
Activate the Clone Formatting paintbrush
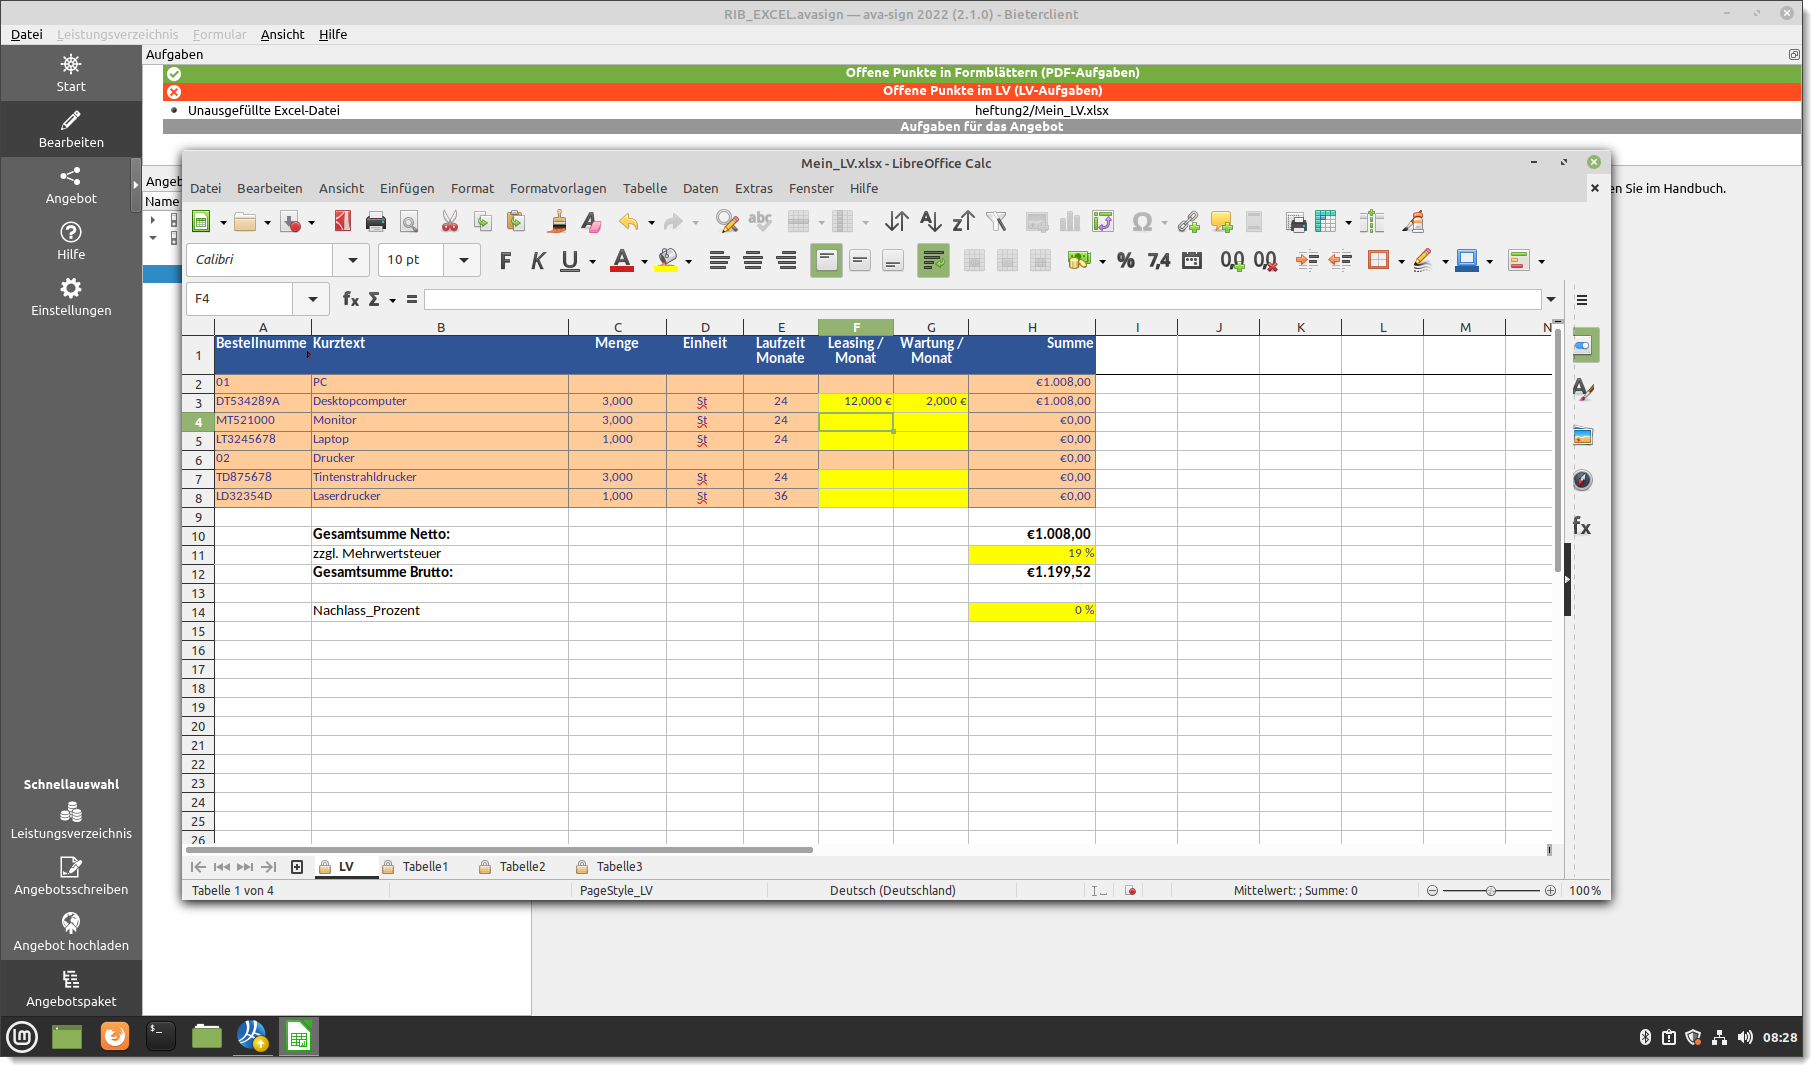557,221
